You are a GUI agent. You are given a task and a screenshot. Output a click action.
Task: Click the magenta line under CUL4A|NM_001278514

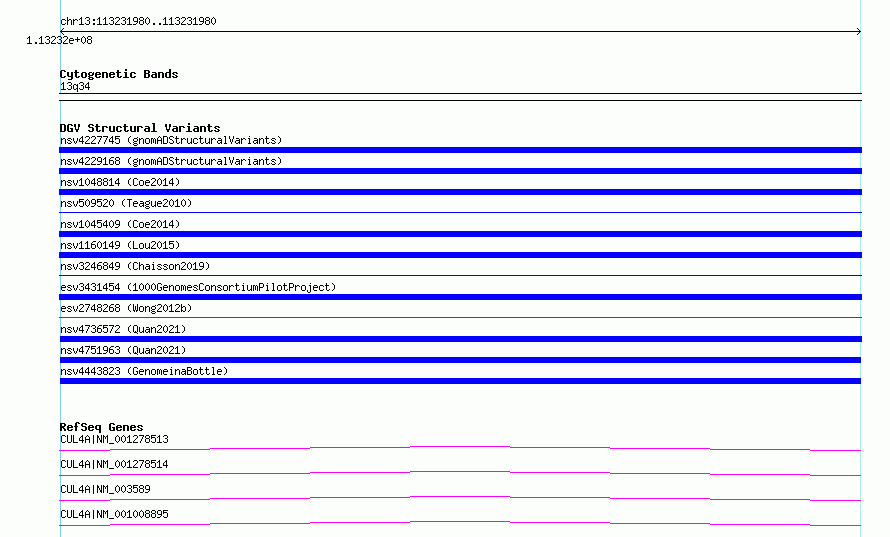460,473
